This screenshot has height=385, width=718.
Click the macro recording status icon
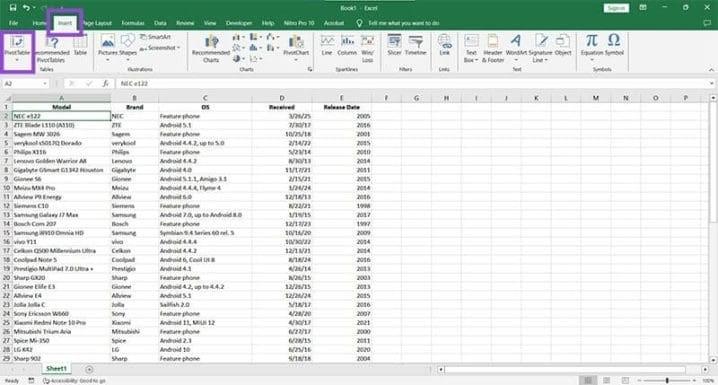[31, 380]
